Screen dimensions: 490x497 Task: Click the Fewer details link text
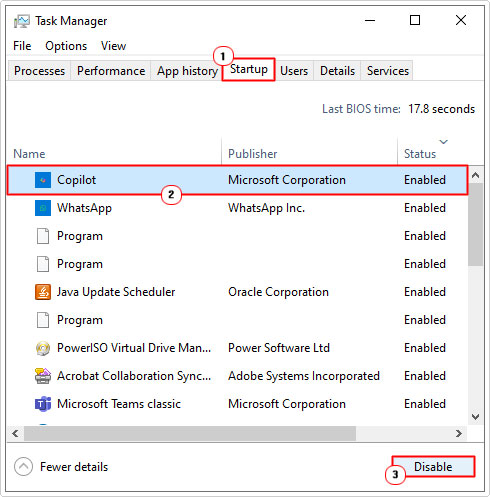(x=74, y=467)
